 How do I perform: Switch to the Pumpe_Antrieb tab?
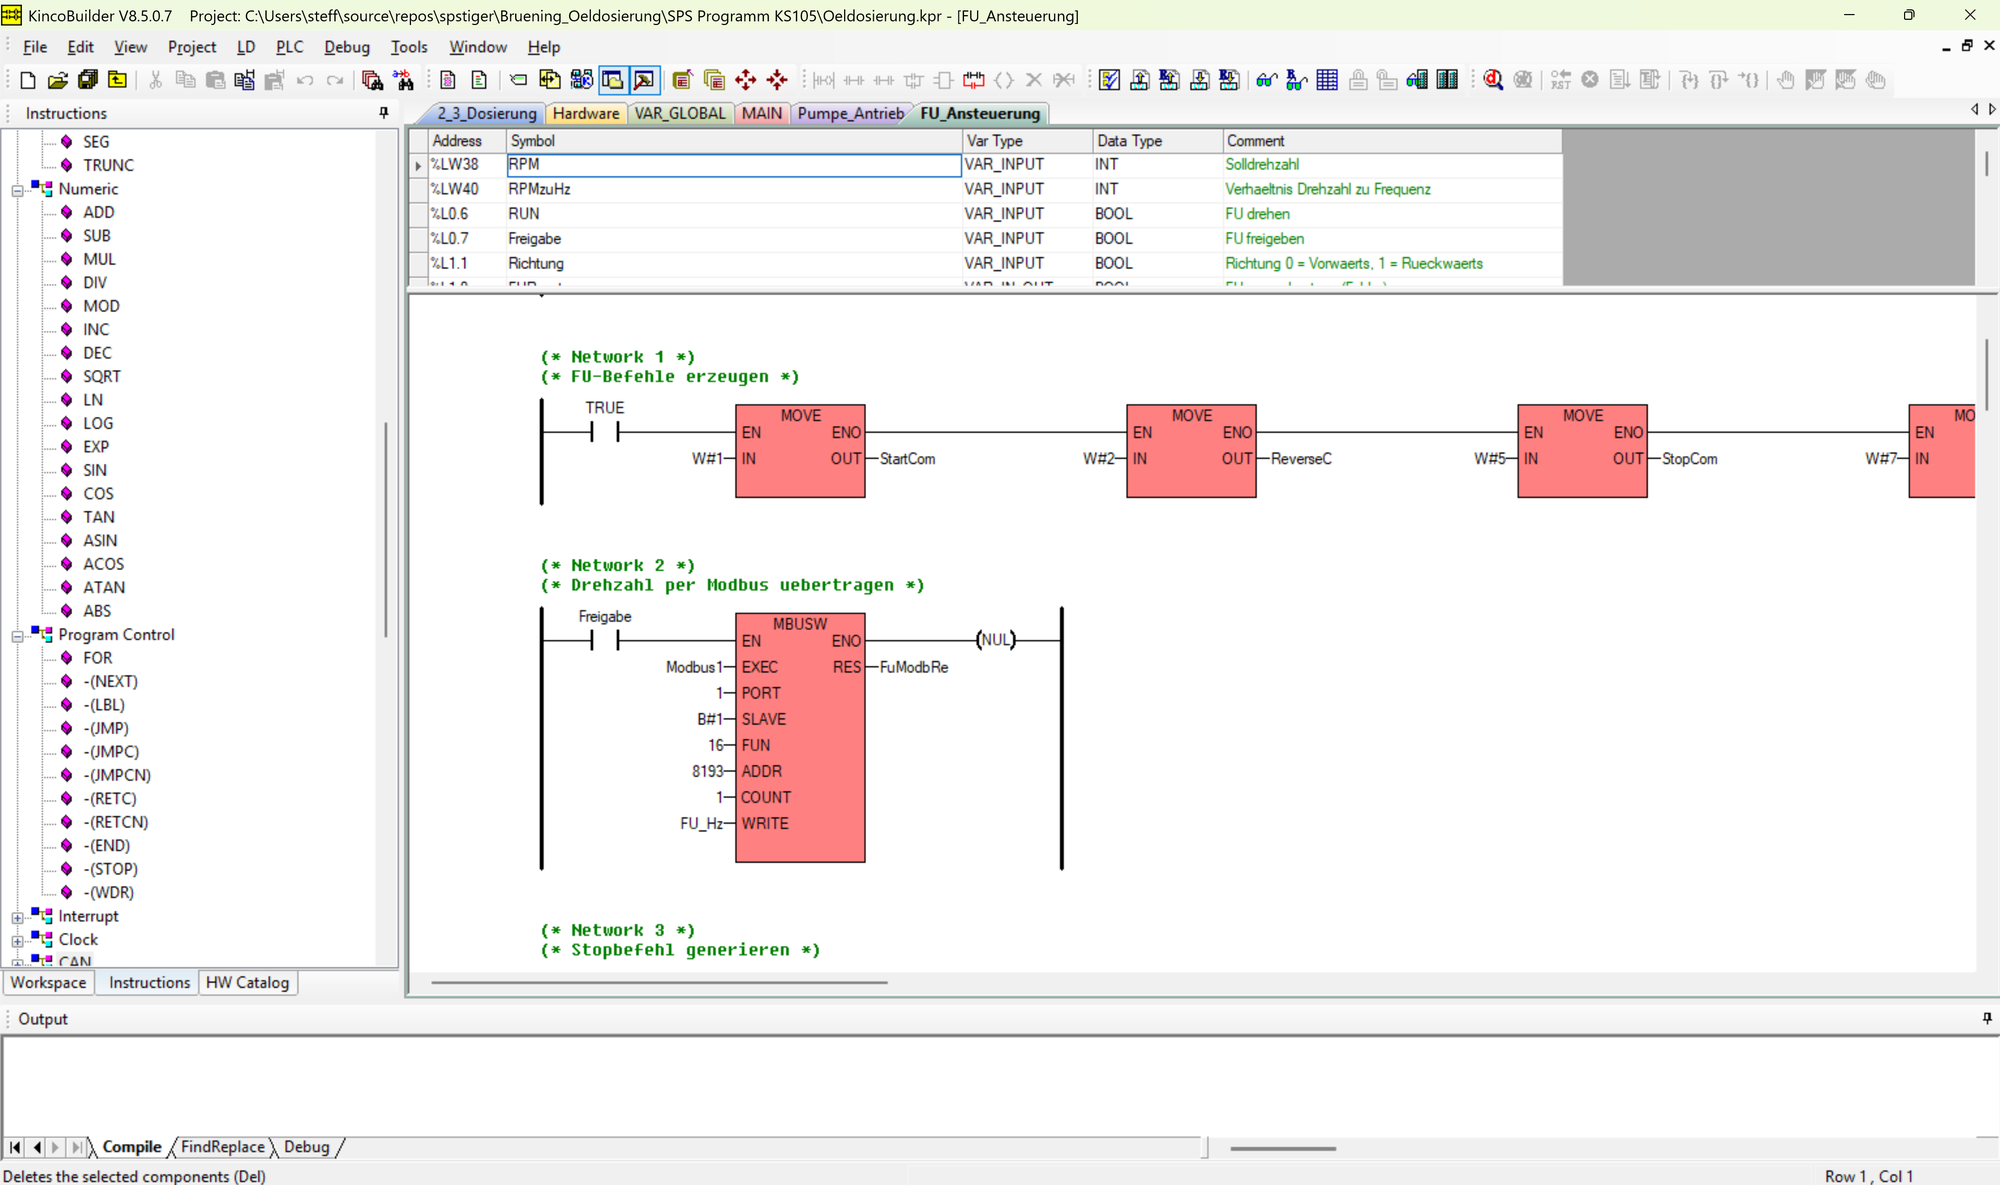click(x=849, y=113)
